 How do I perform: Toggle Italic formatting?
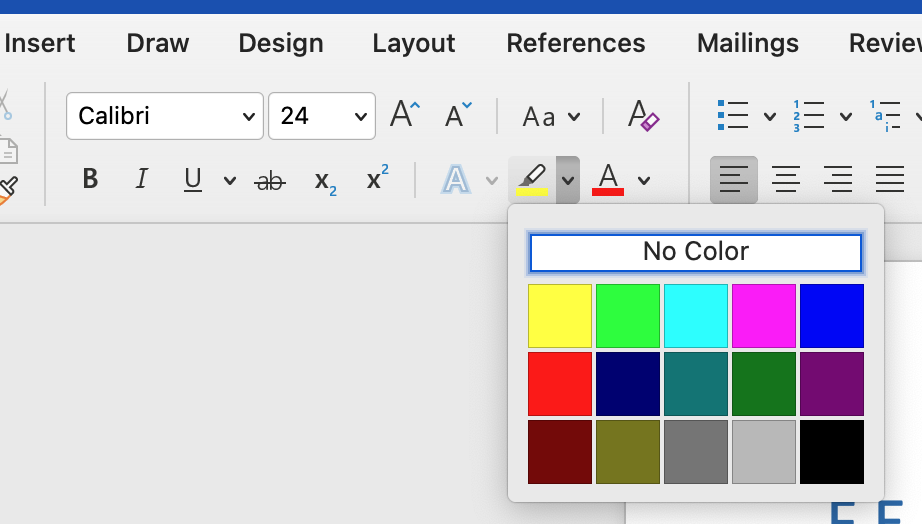(142, 180)
